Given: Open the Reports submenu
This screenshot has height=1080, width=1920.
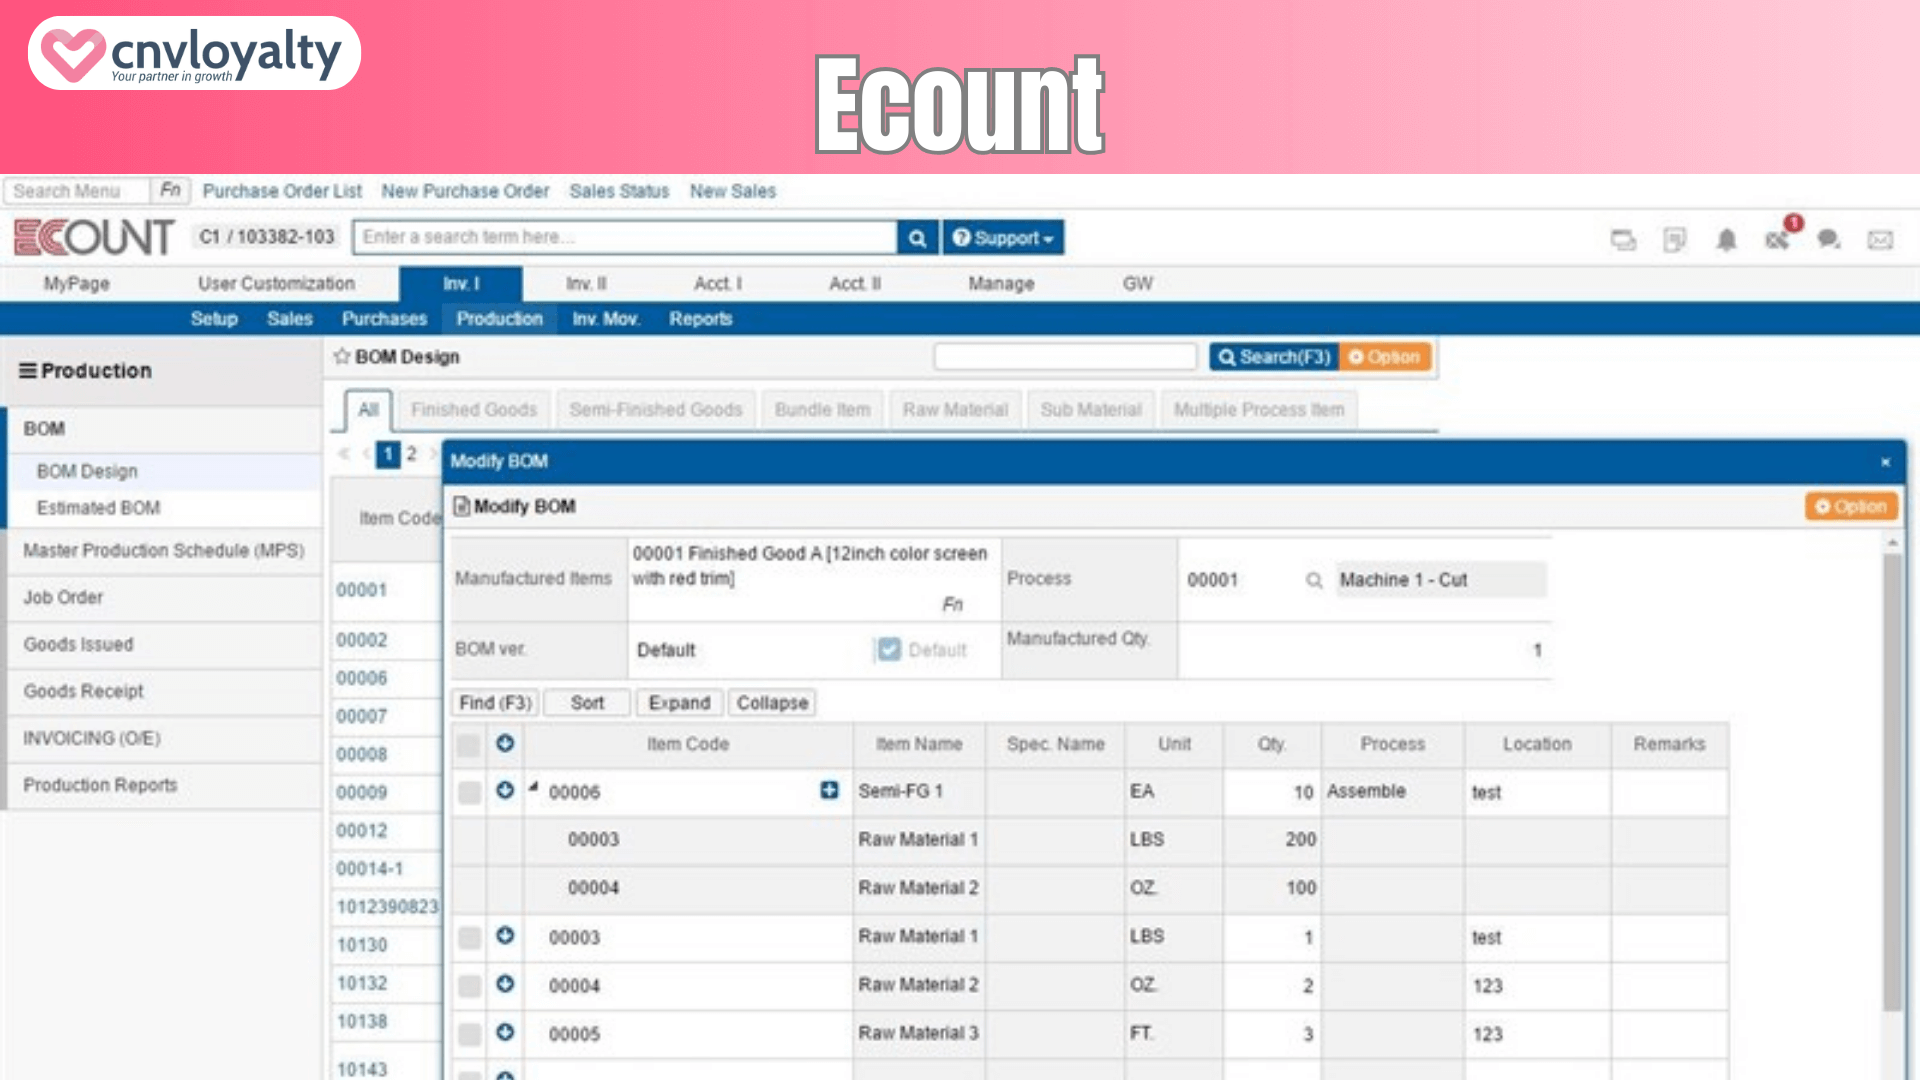Looking at the screenshot, I should [x=700, y=319].
